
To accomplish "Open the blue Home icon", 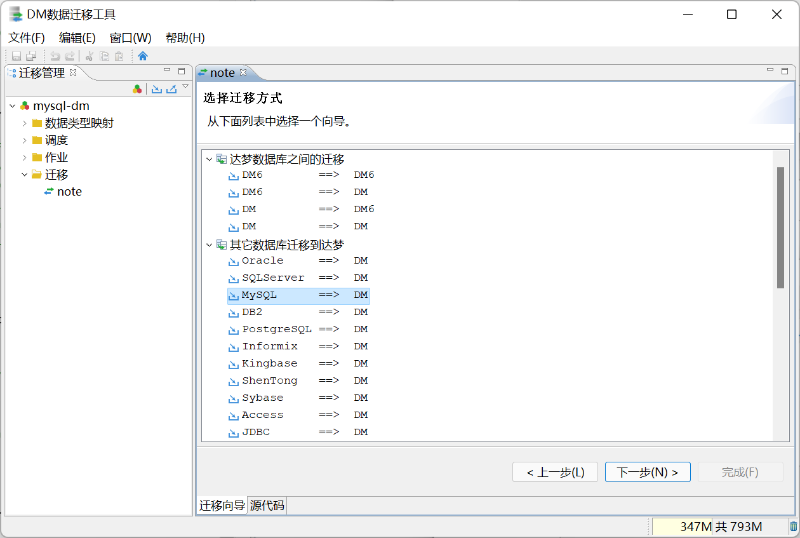I will click(x=143, y=56).
